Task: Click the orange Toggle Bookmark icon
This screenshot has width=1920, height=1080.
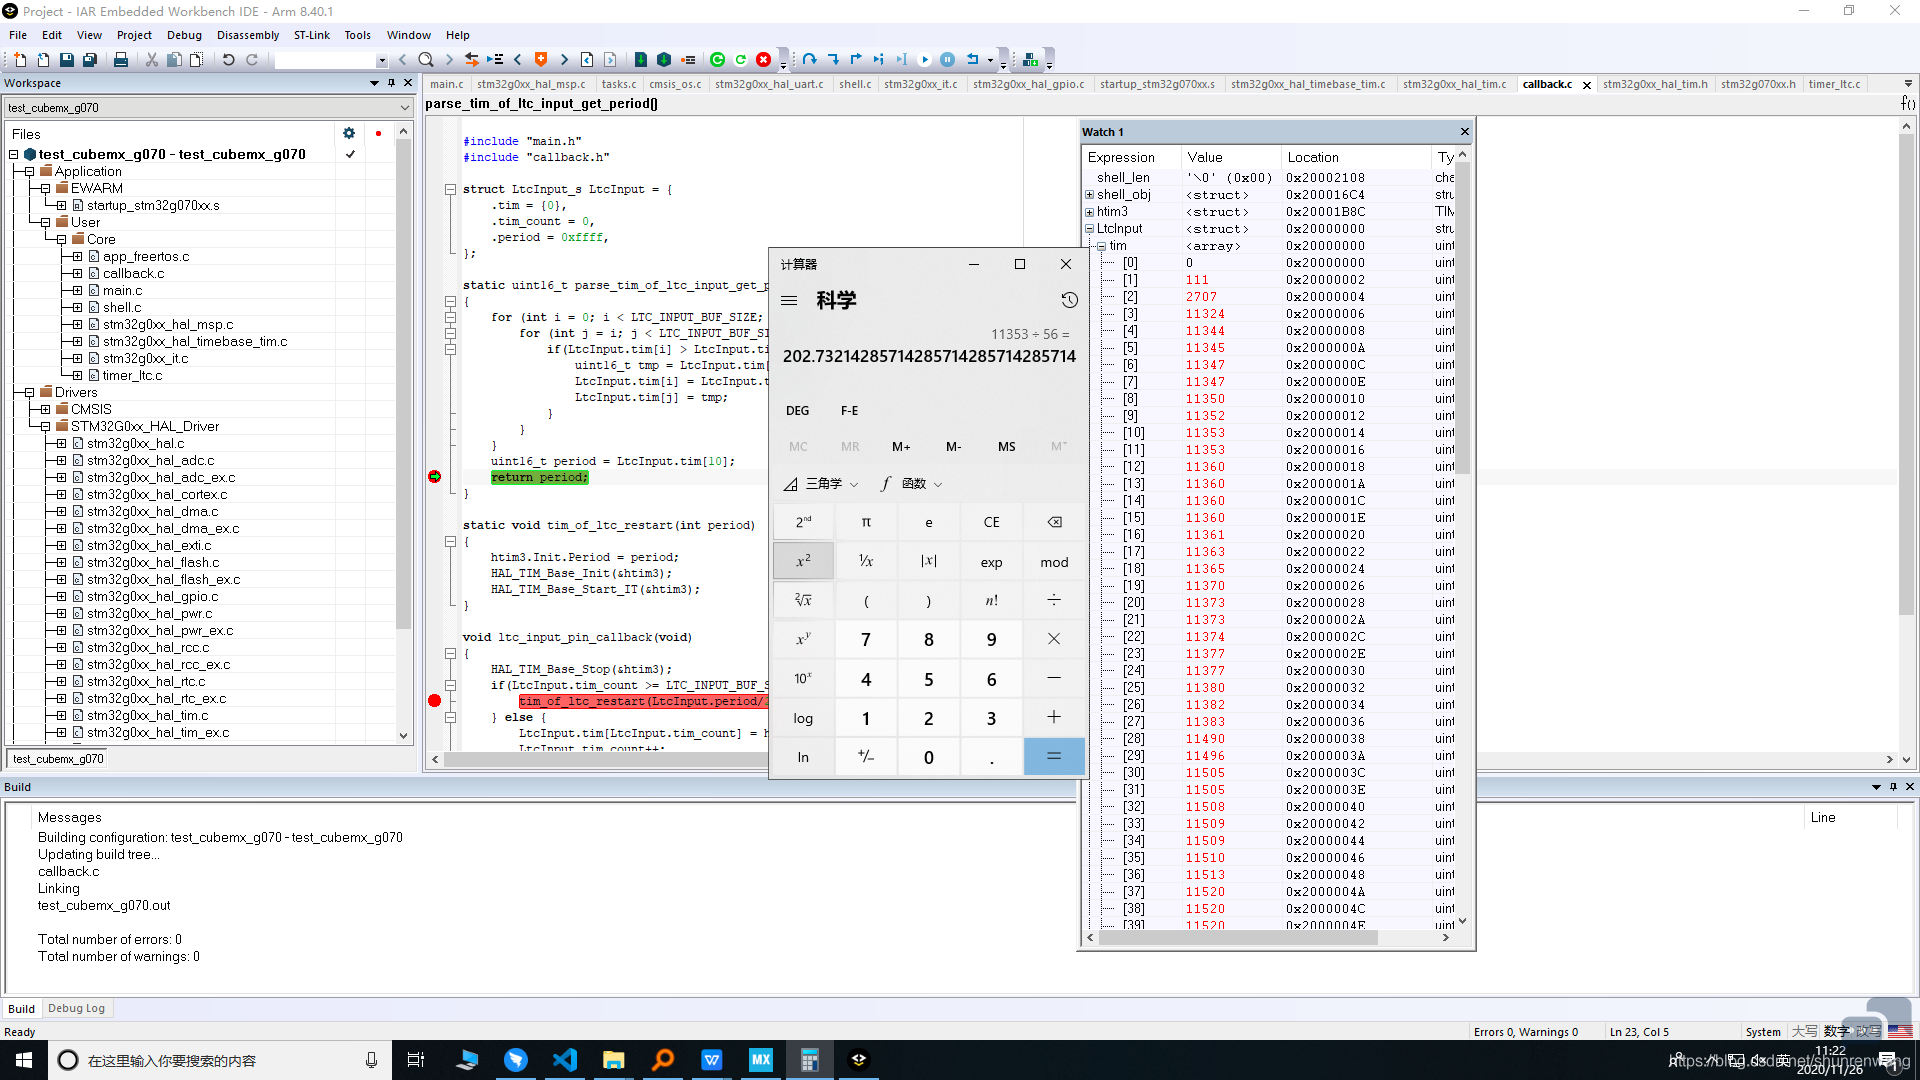Action: [541, 60]
